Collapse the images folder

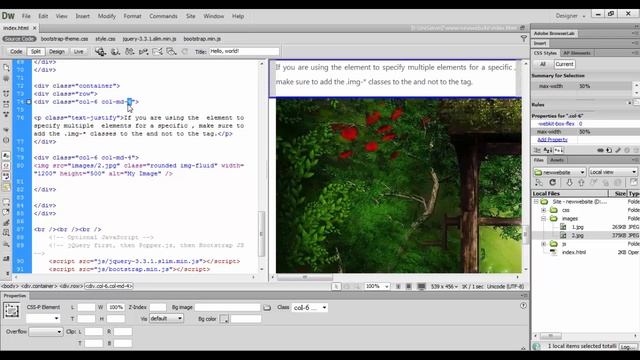pyautogui.click(x=544, y=219)
